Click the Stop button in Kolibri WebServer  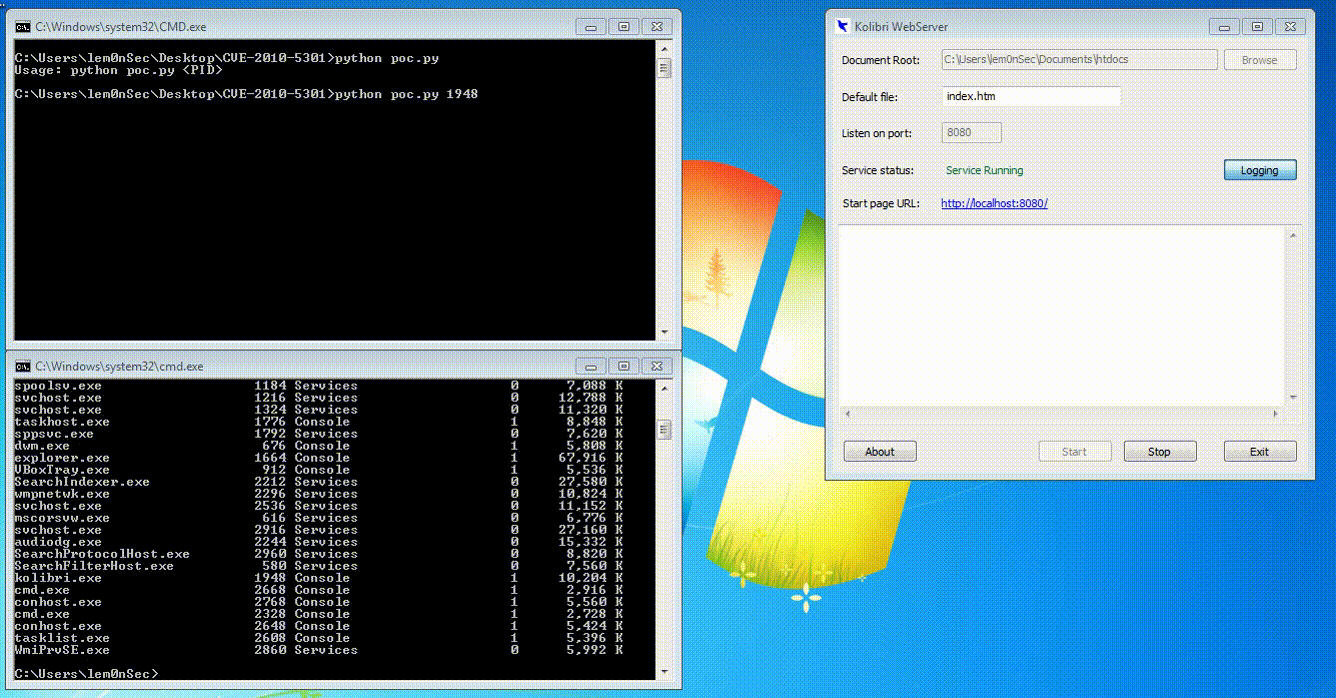(x=1160, y=452)
